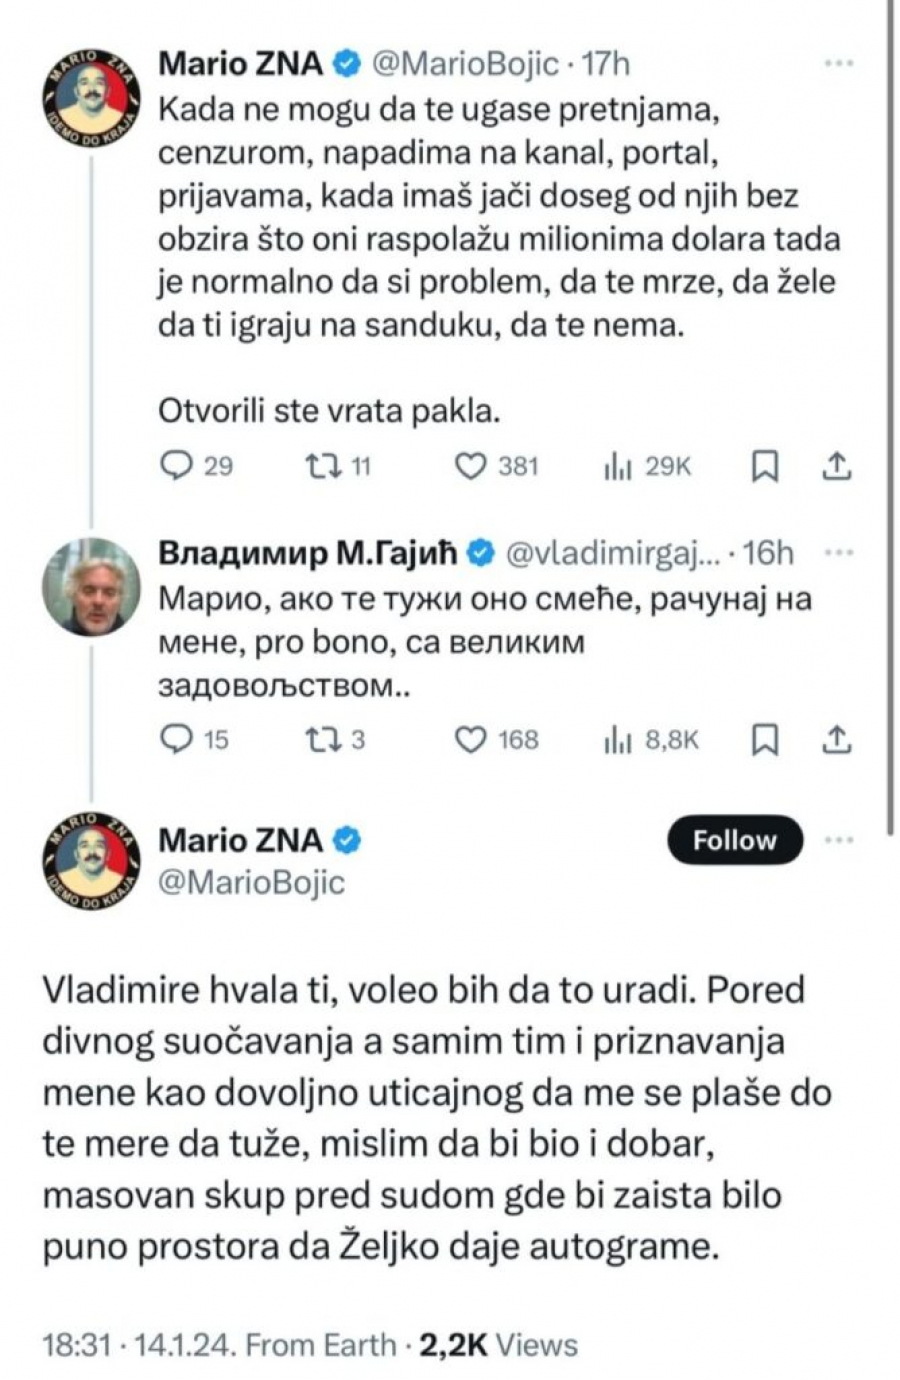Viewport: 900px width, 1380px height.
Task: Like Владимир М.Гајић's reply
Action: [x=473, y=740]
